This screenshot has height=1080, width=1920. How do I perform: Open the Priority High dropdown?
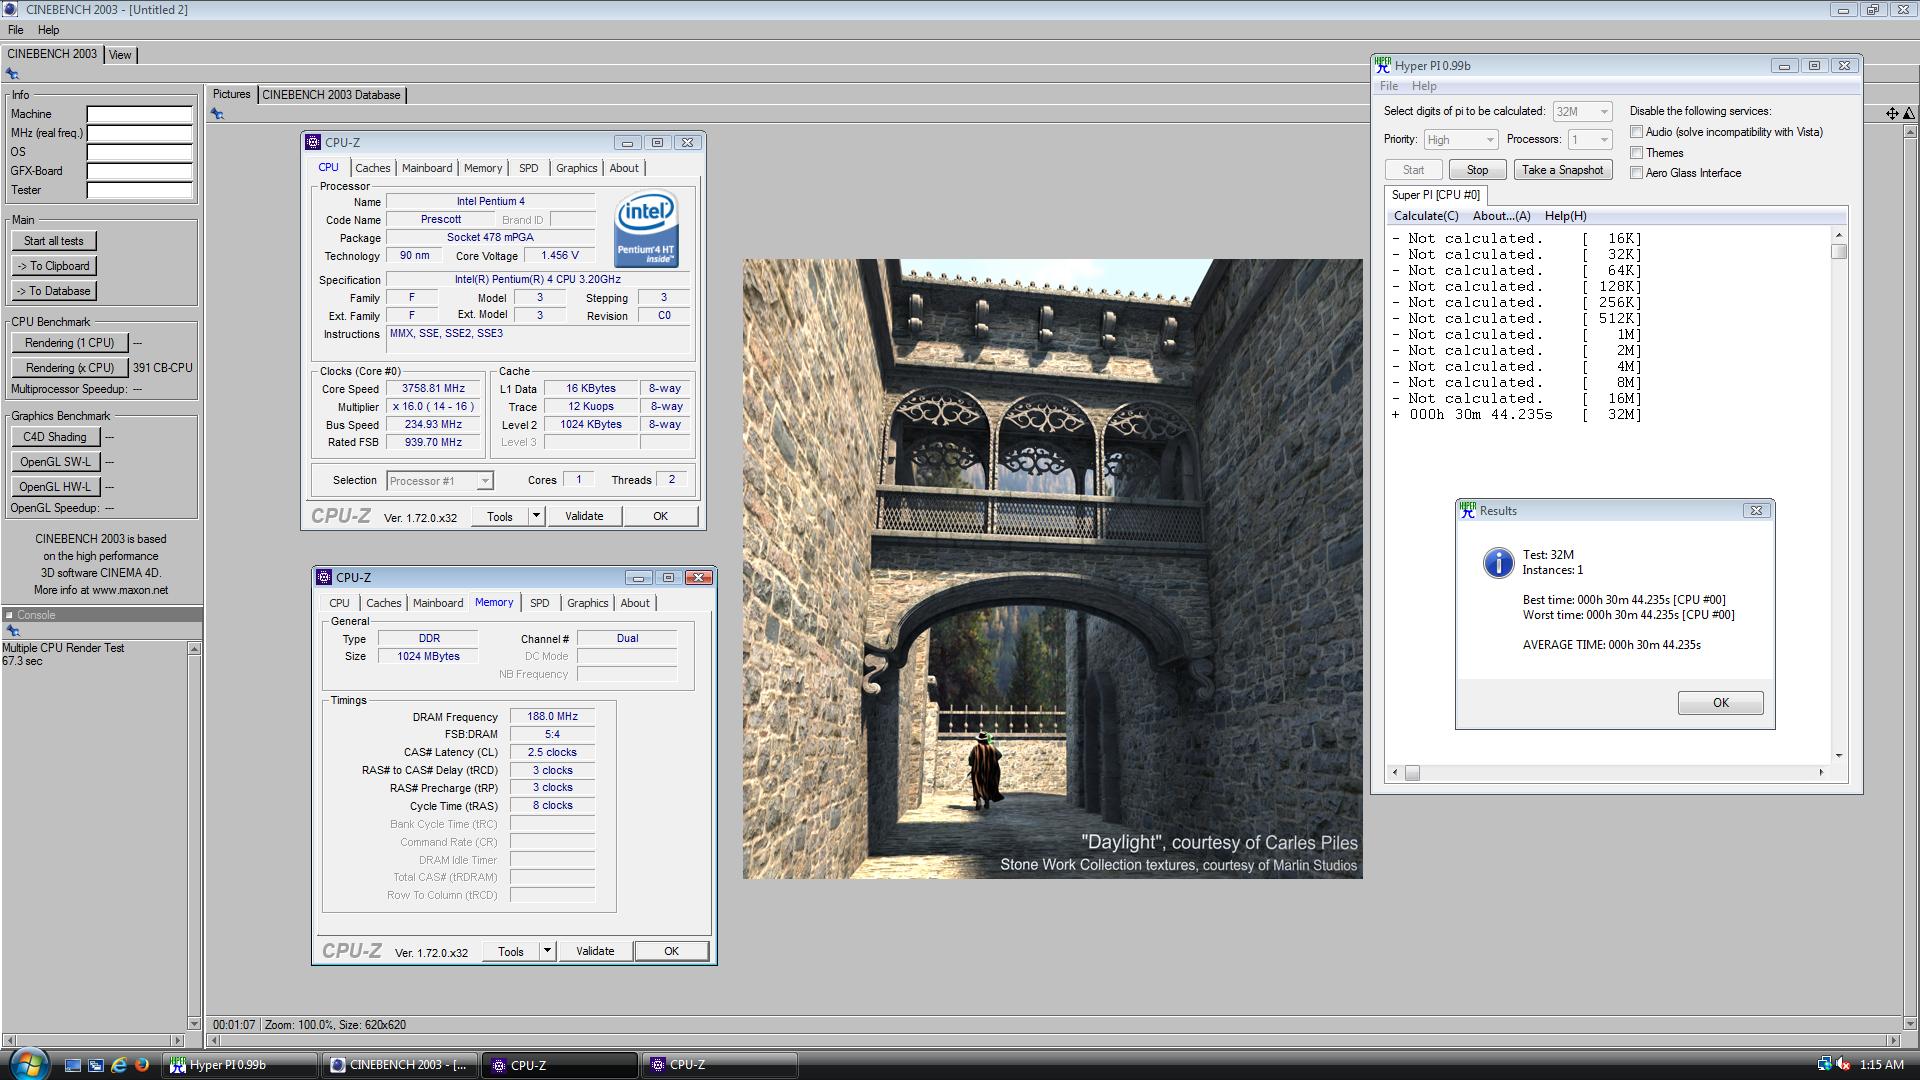click(x=1460, y=140)
